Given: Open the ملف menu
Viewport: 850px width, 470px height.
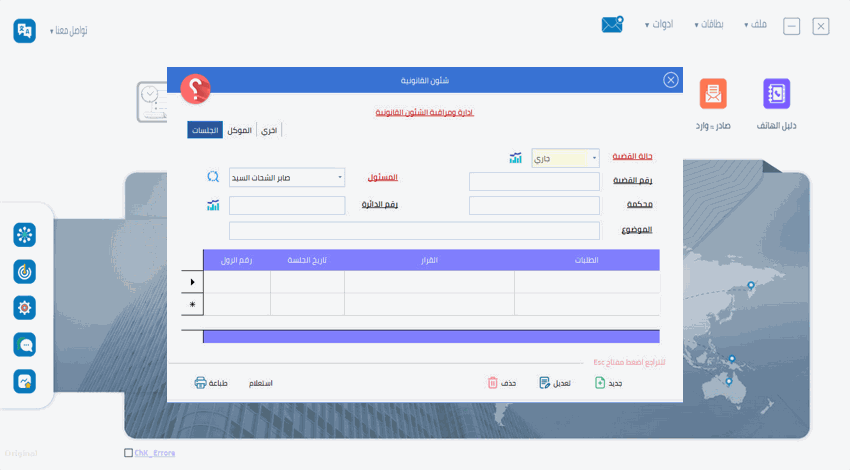Looking at the screenshot, I should 756,24.
